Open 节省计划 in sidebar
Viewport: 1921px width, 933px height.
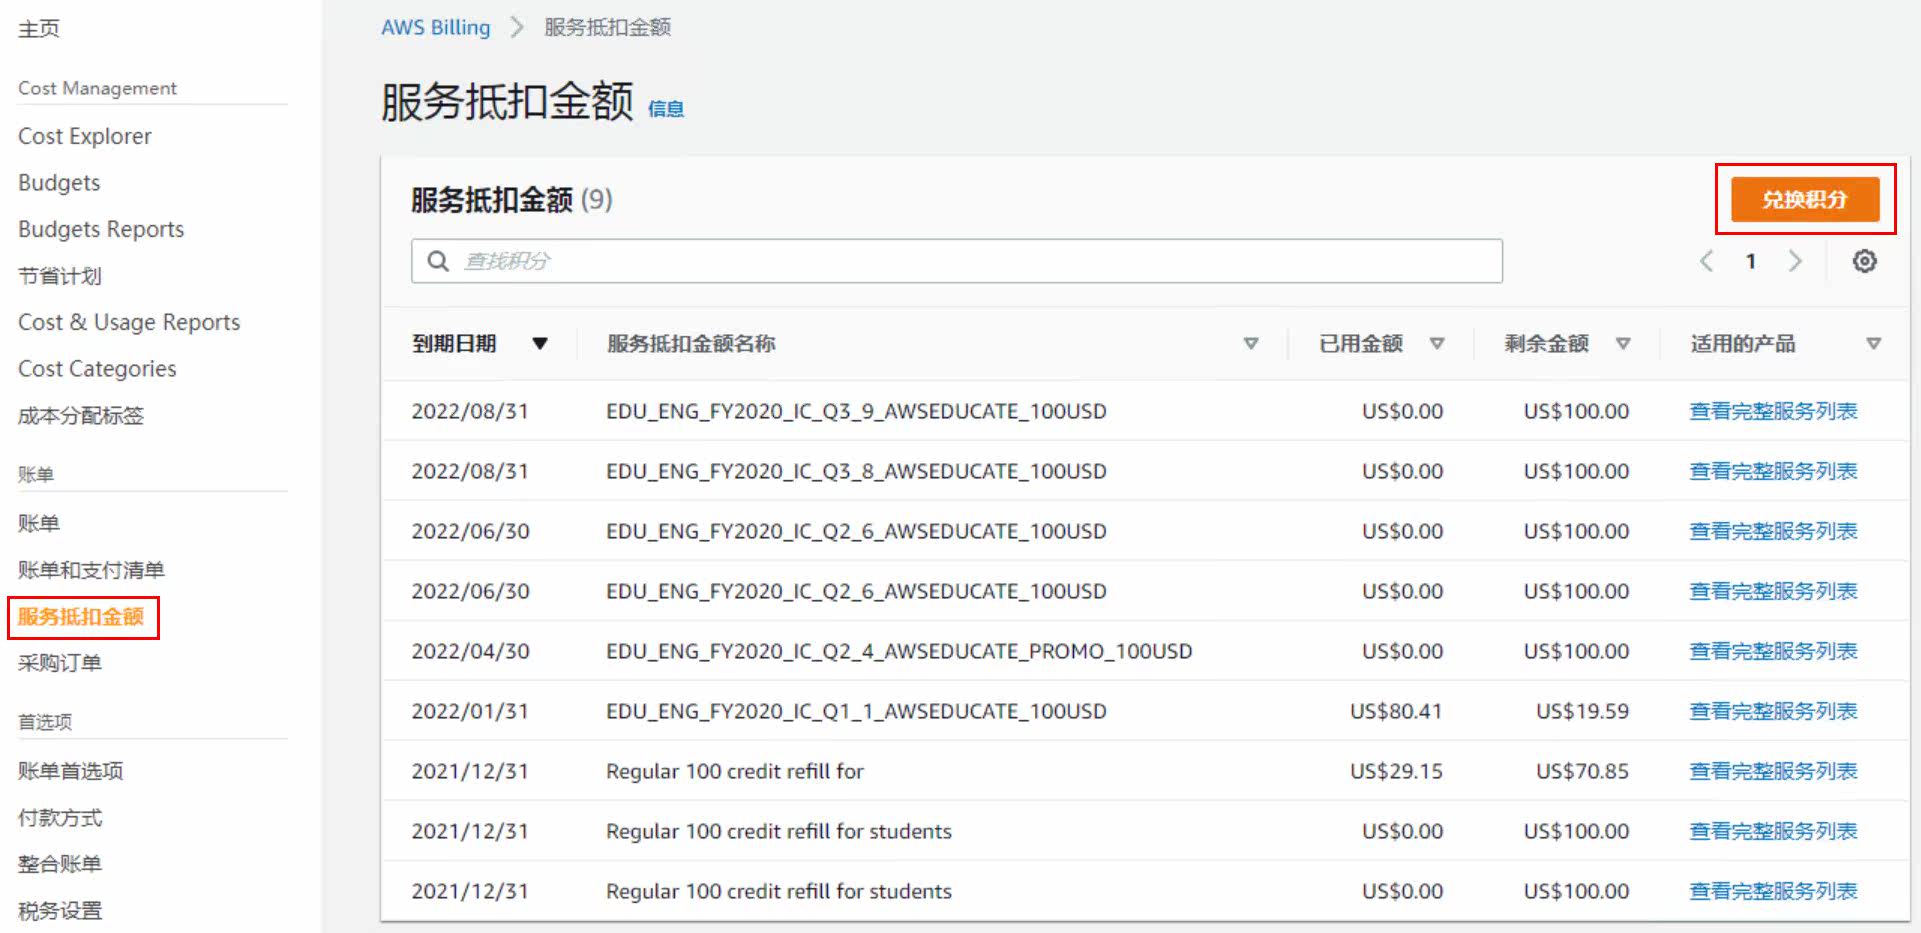point(60,276)
